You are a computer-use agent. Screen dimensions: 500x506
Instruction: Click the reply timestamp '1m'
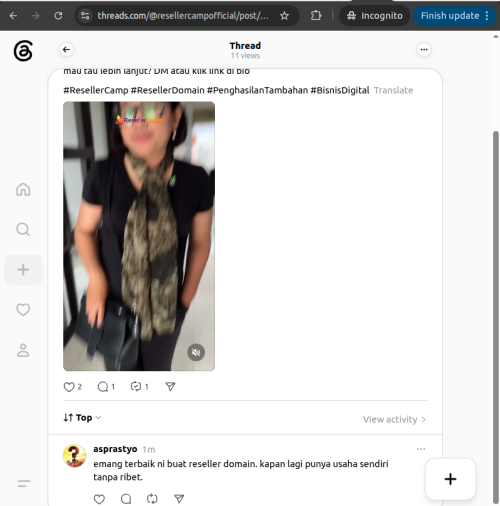click(x=149, y=450)
